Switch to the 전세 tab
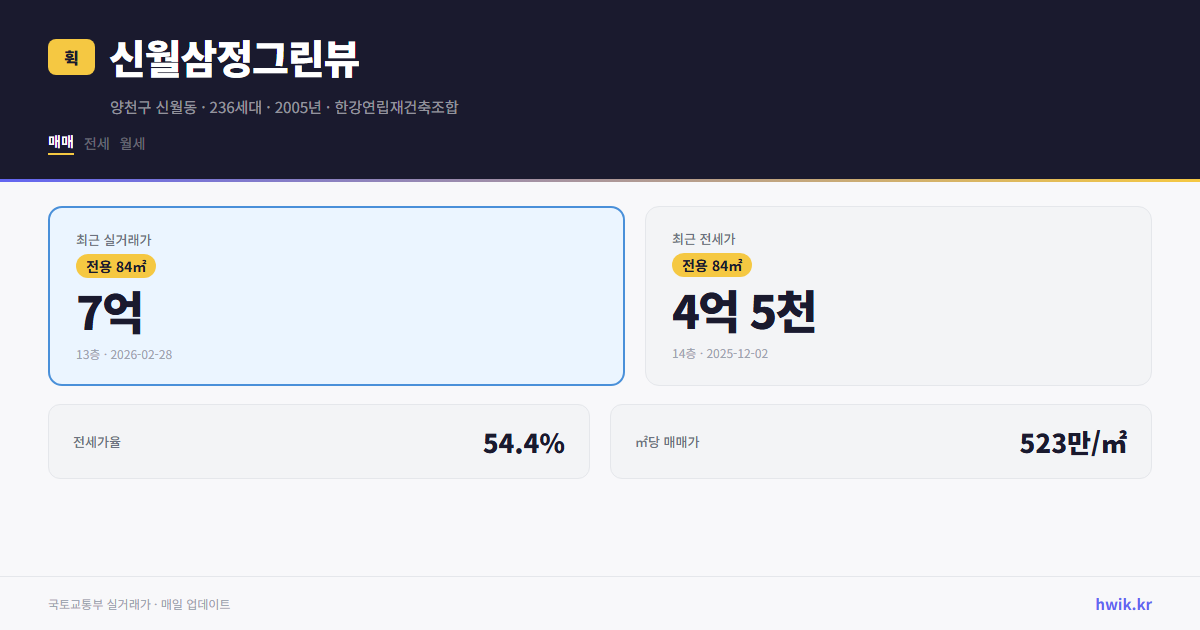The width and height of the screenshot is (1200, 630). (x=94, y=143)
